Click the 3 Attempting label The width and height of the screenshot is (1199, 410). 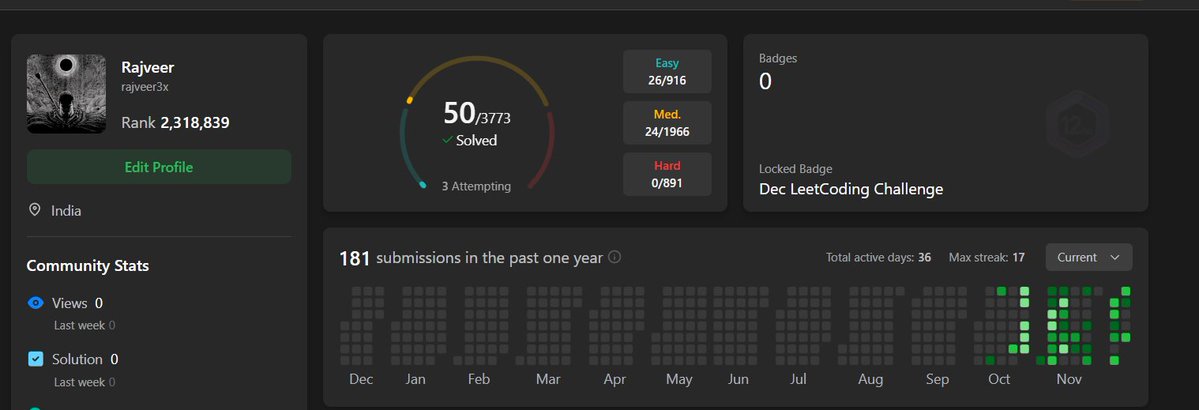(x=476, y=186)
